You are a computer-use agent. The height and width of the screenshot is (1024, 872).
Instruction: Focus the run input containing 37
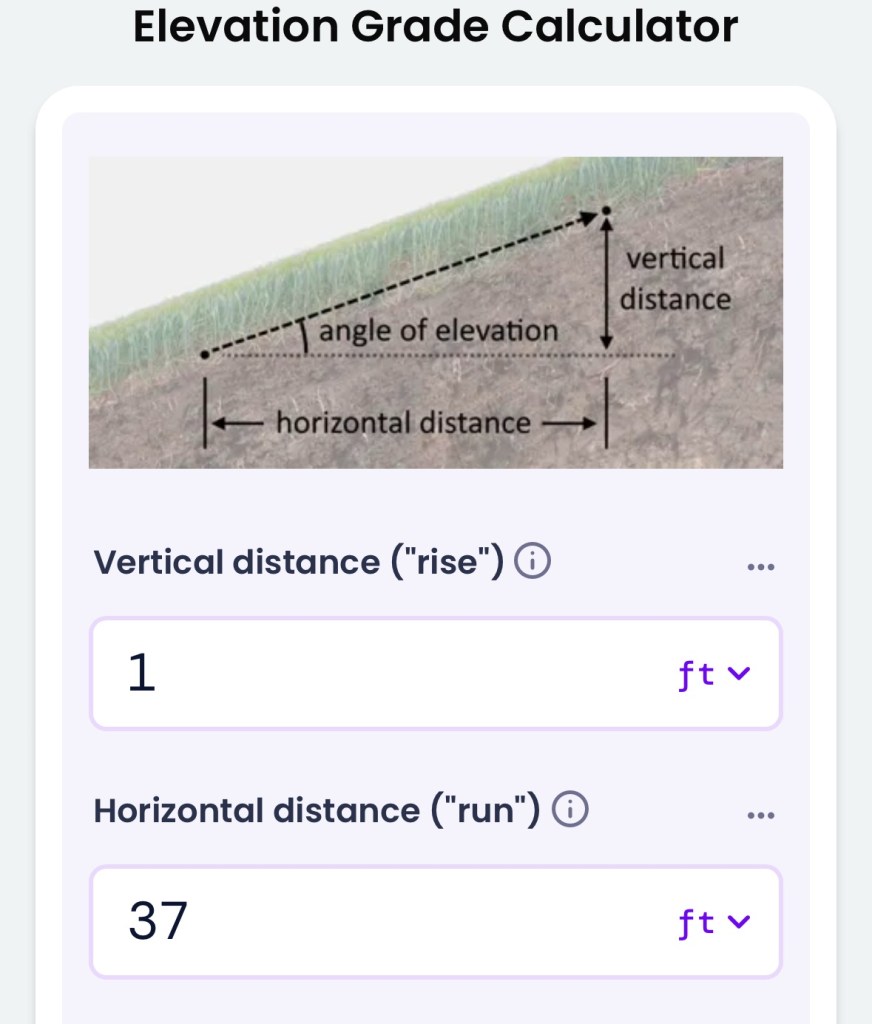(380, 922)
